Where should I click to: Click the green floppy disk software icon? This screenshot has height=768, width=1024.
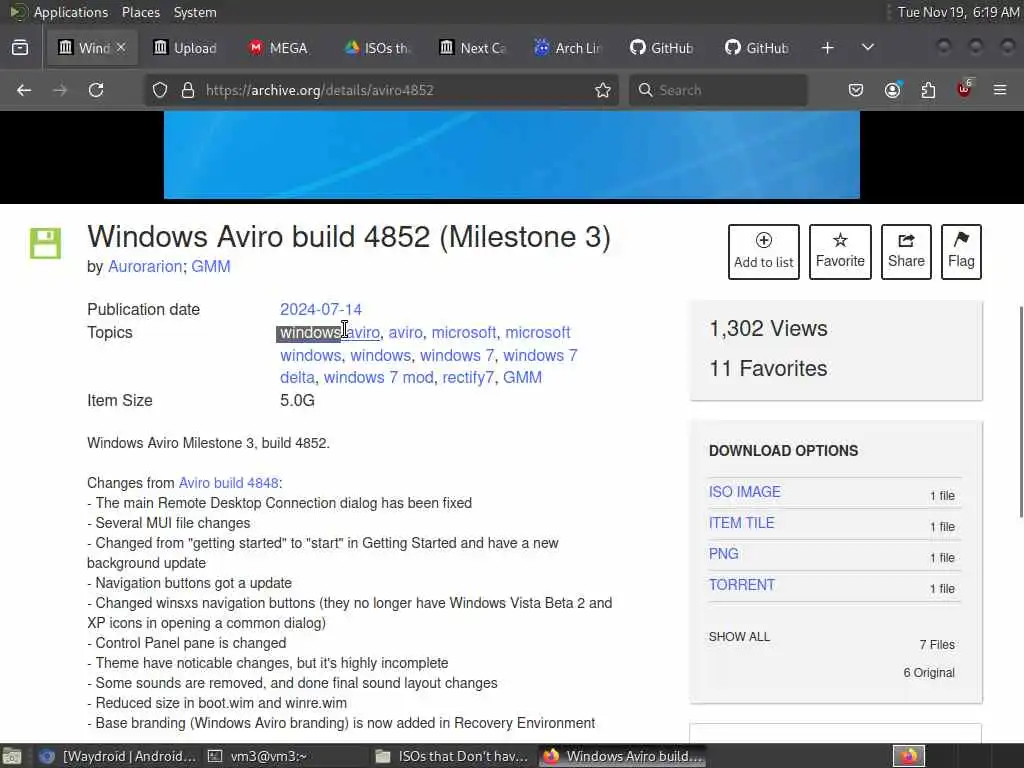pos(45,244)
